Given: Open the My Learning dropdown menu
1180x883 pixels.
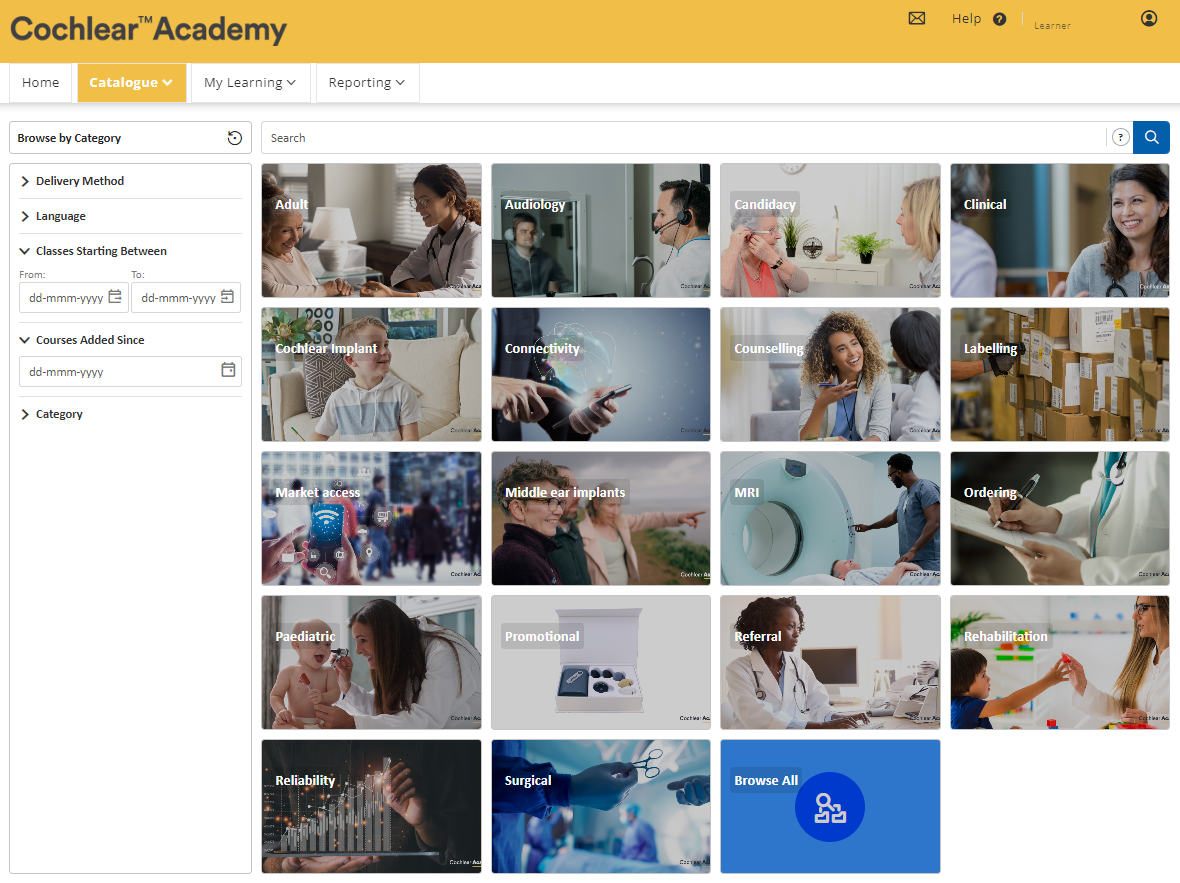Looking at the screenshot, I should [x=250, y=83].
